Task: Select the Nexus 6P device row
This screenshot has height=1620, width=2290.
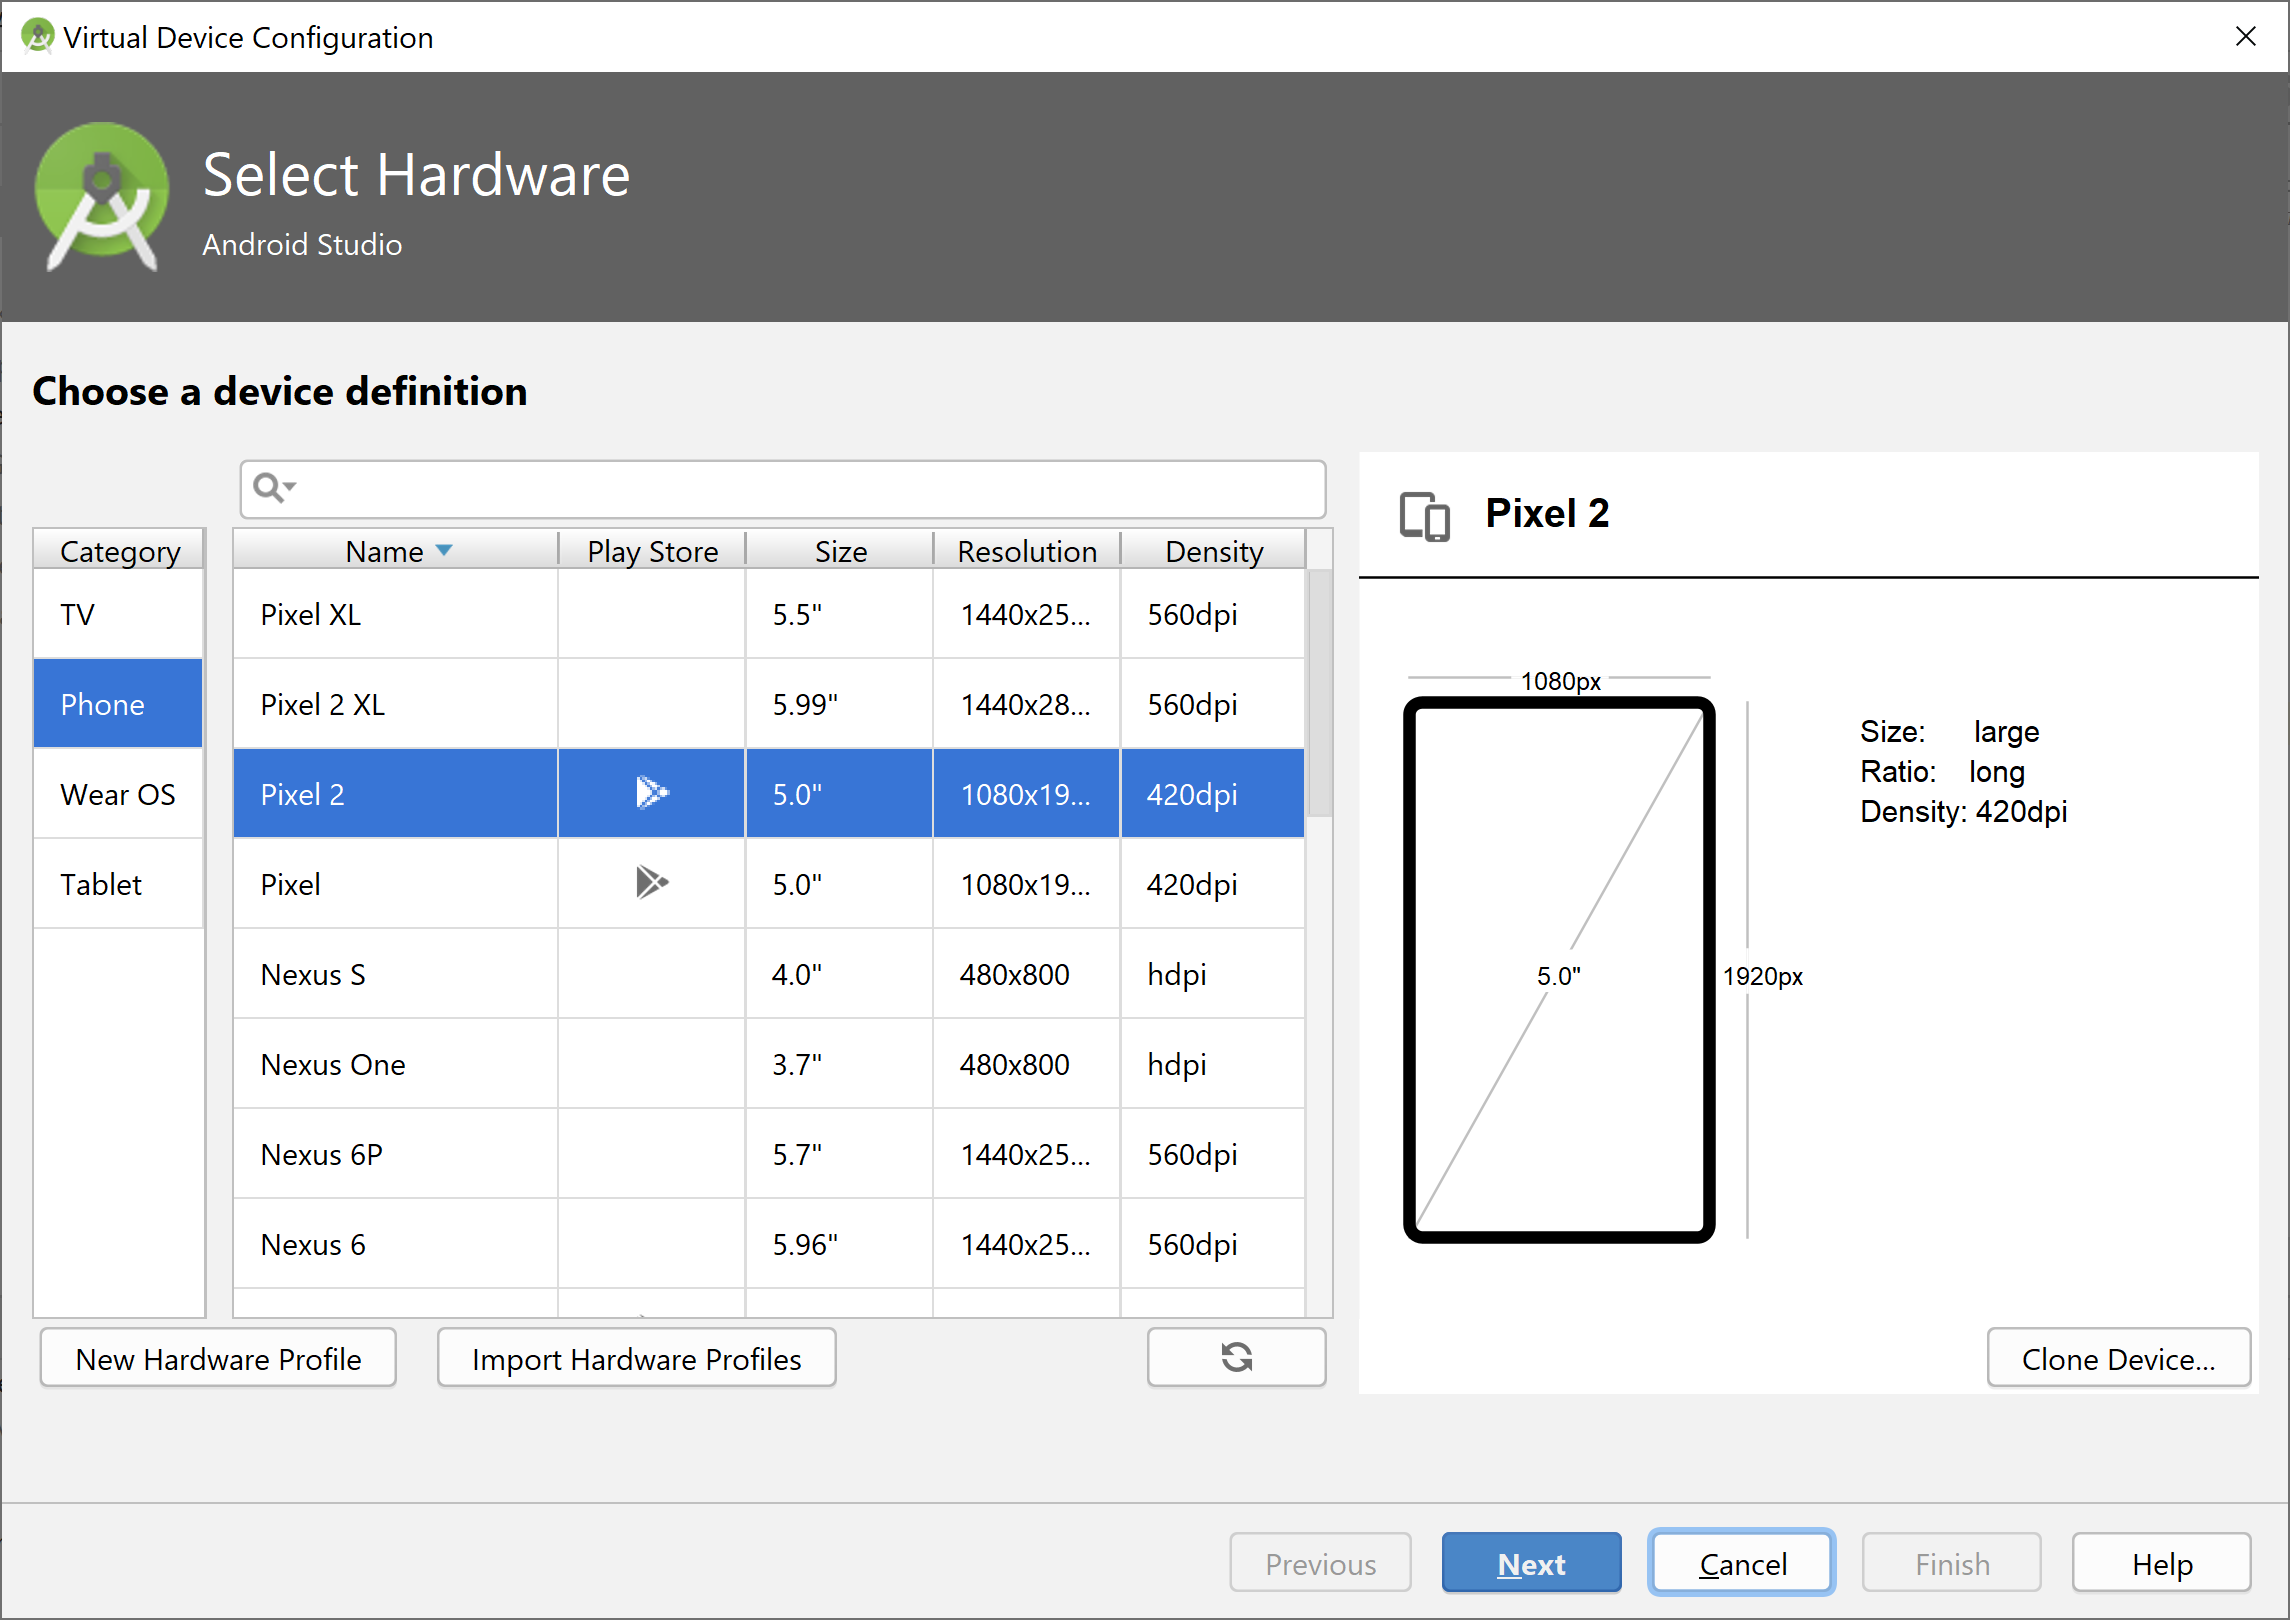Action: coord(769,1153)
